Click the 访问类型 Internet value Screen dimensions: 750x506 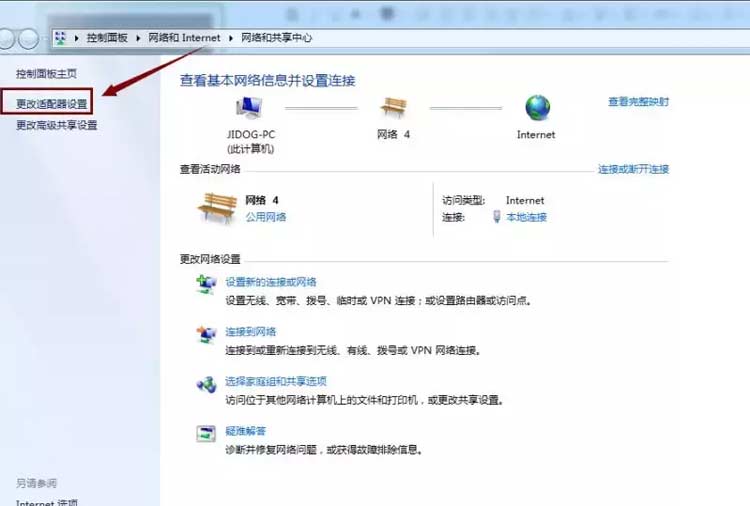[x=525, y=200]
